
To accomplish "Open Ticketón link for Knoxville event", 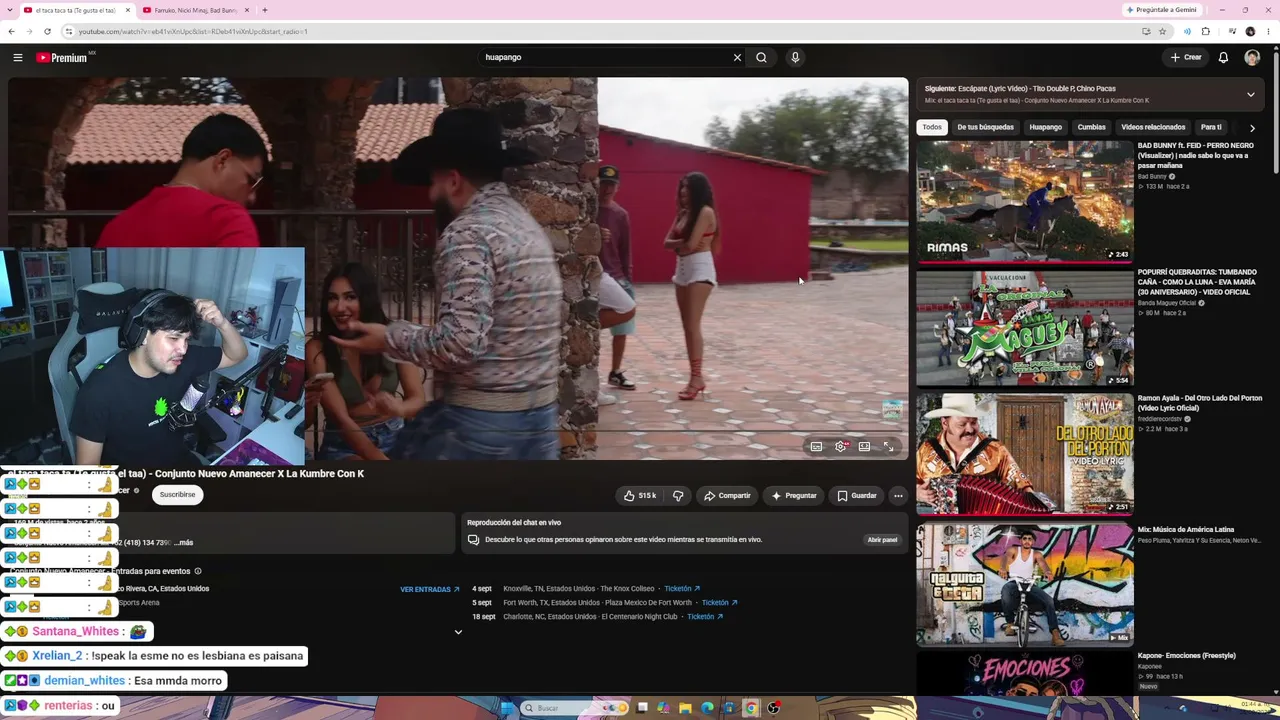I will coord(682,589).
